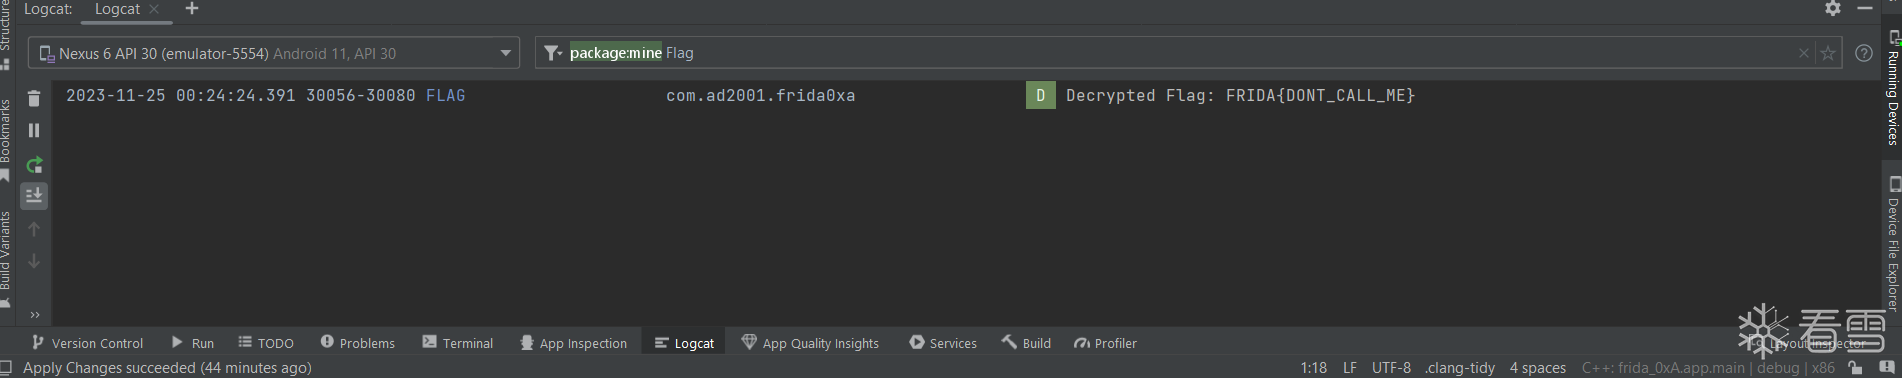Image resolution: width=1902 pixels, height=378 pixels.
Task: Click inside the logcat filter field
Action: coord(1180,53)
